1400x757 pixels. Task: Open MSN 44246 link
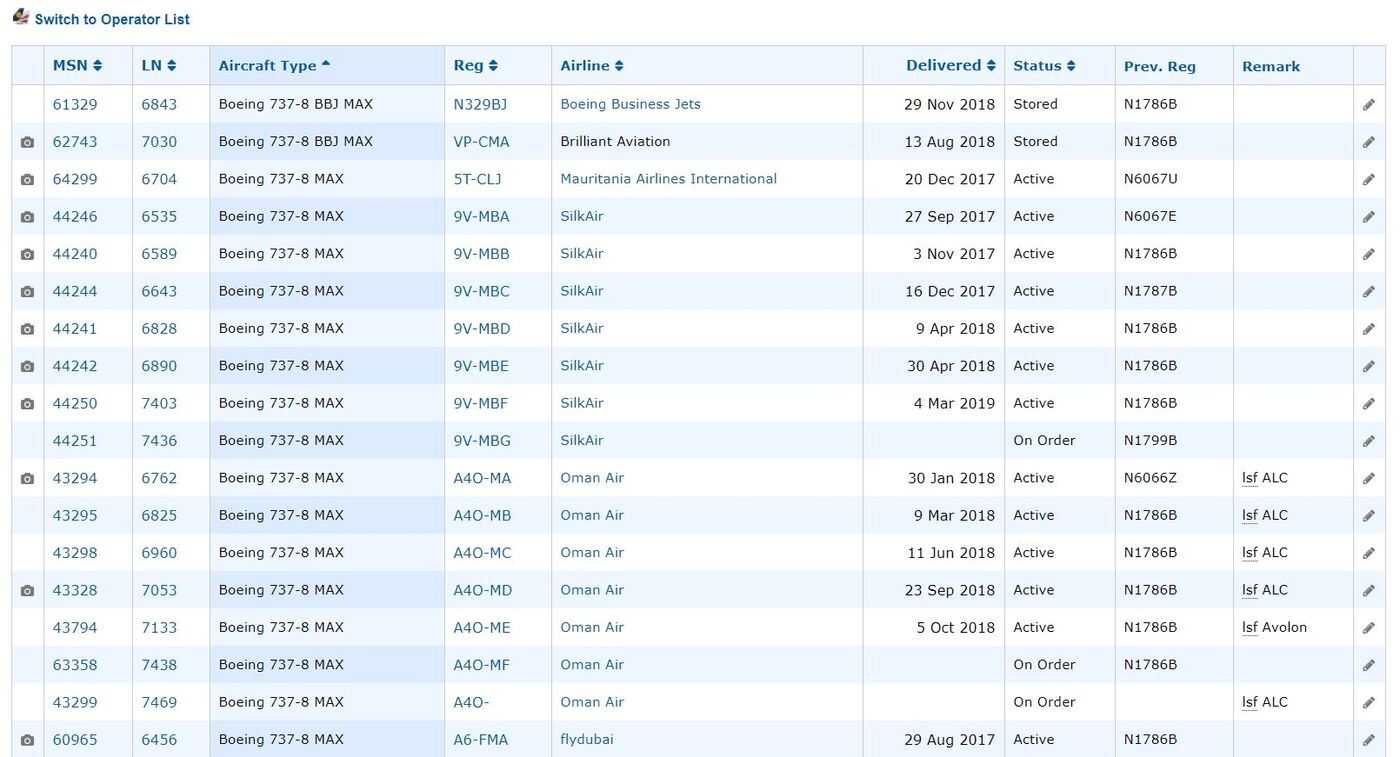[75, 216]
